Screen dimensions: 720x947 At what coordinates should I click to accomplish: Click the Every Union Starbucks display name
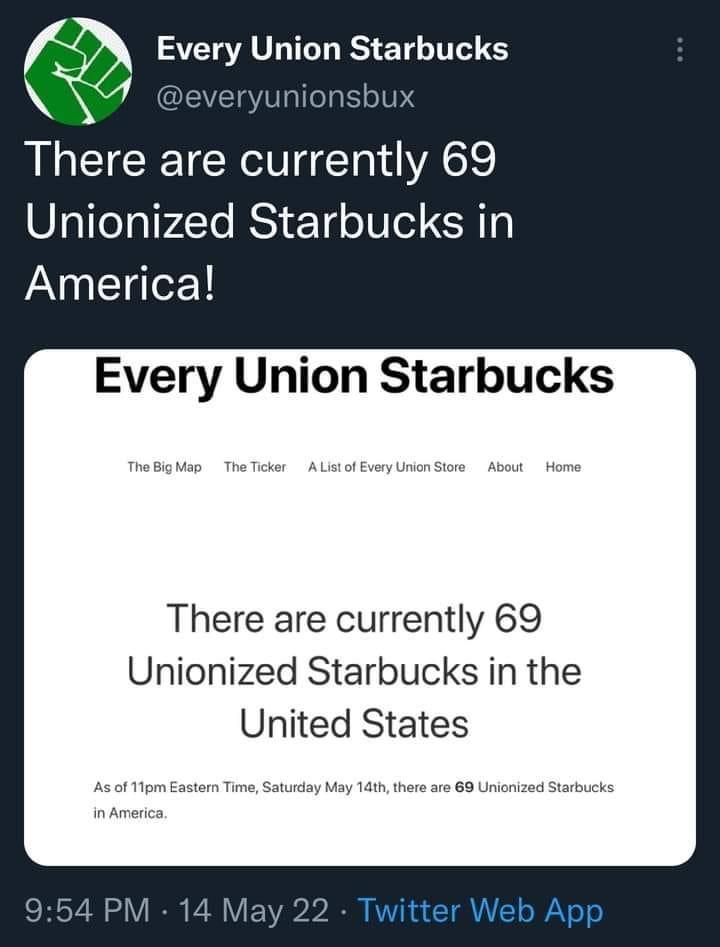pyautogui.click(x=332, y=48)
